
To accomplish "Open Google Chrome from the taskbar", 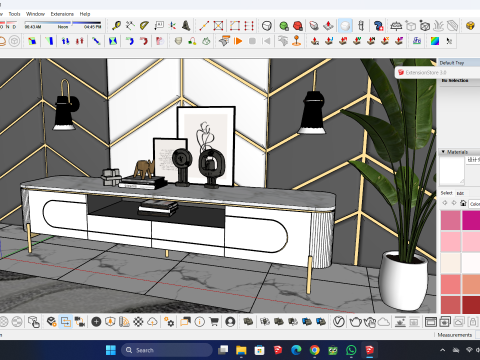I will coord(314,350).
